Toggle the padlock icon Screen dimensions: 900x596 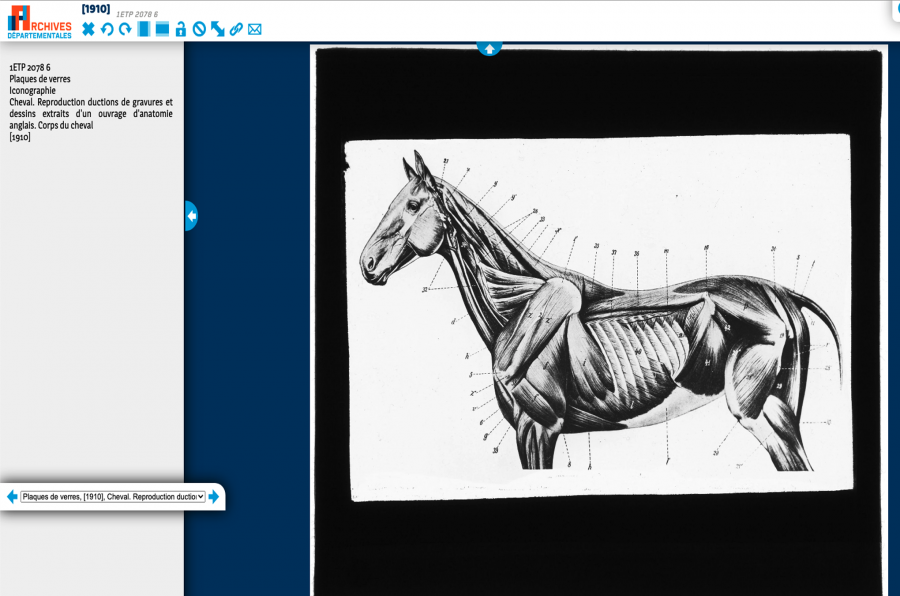point(181,29)
